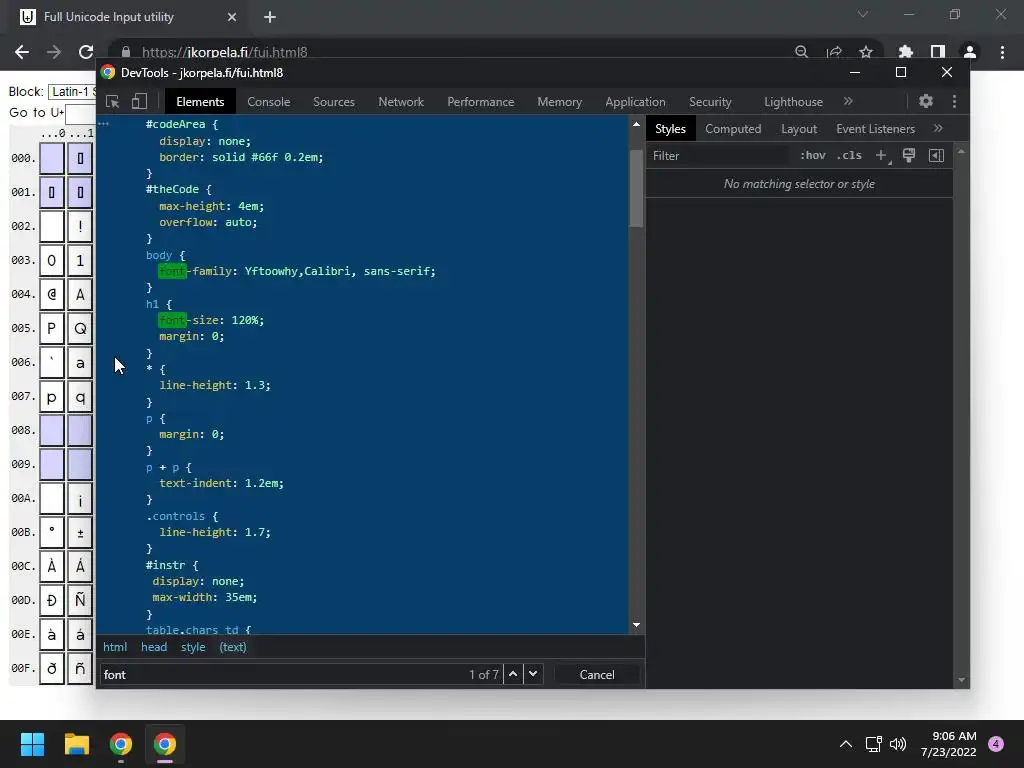This screenshot has height=768, width=1024.
Task: Open tab search dropdown chevron in Chrome
Action: pyautogui.click(x=863, y=14)
